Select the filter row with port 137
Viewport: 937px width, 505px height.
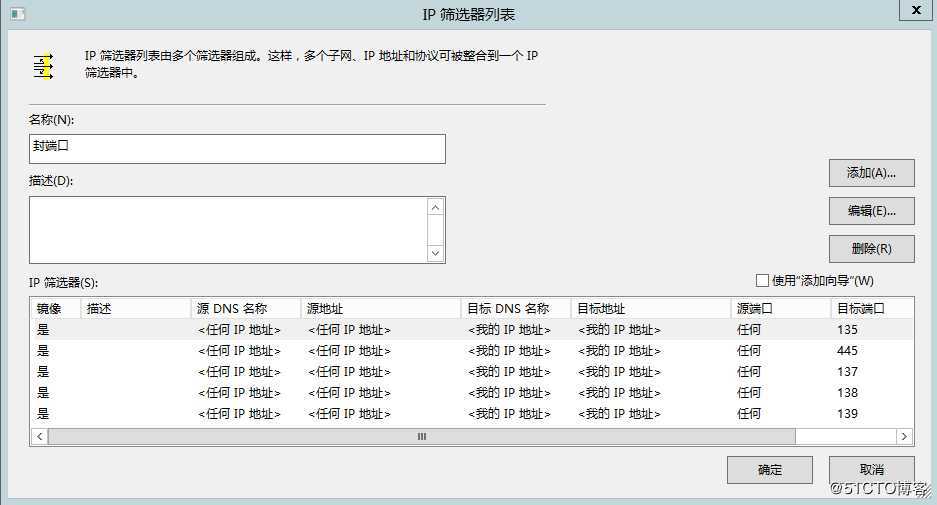pos(471,372)
